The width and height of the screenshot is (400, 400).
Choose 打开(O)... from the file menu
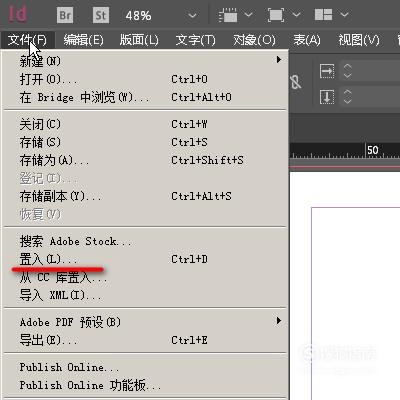pyautogui.click(x=145, y=79)
